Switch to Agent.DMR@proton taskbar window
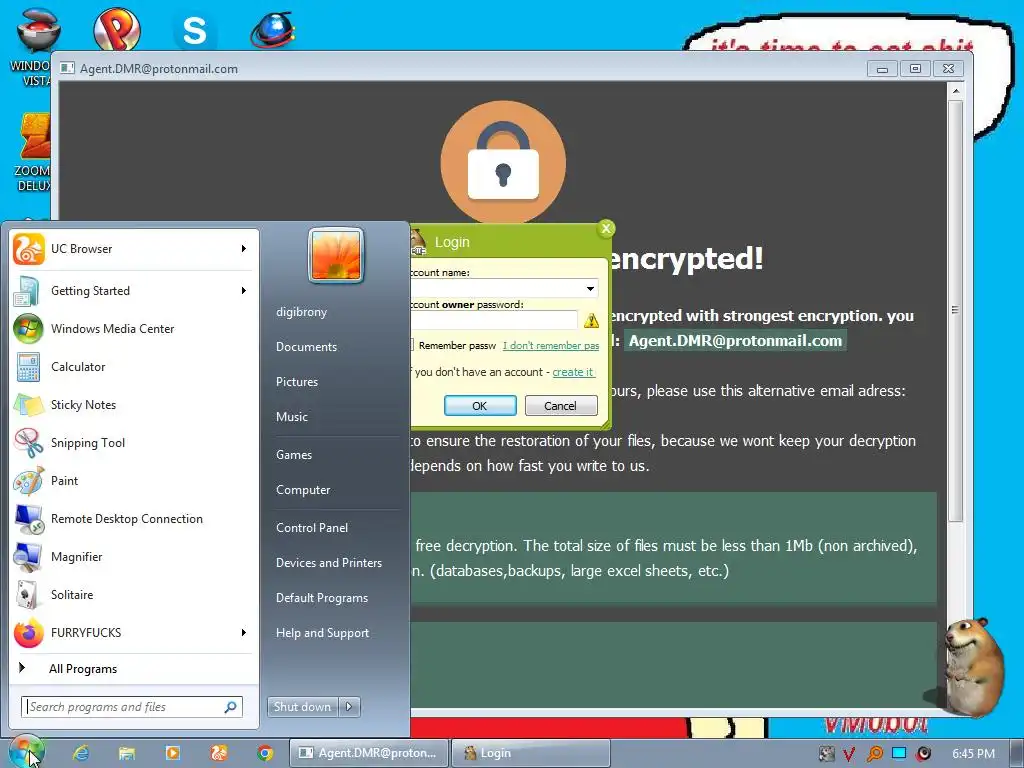This screenshot has width=1024, height=768. [x=369, y=753]
